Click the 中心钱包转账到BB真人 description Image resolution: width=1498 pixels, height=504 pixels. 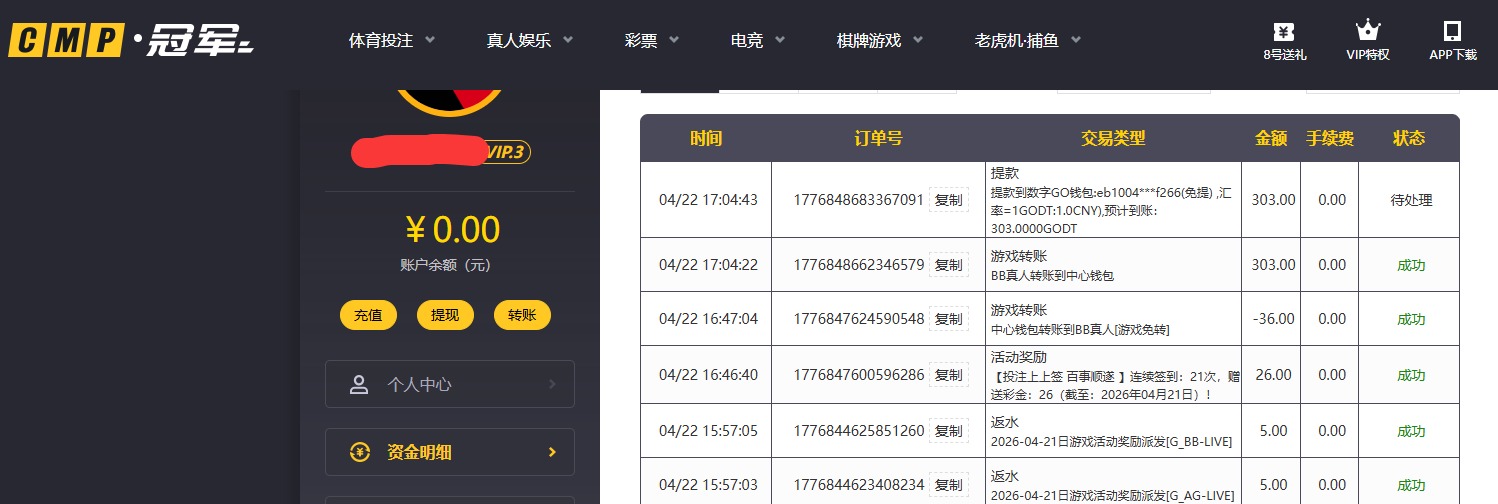tap(1079, 329)
